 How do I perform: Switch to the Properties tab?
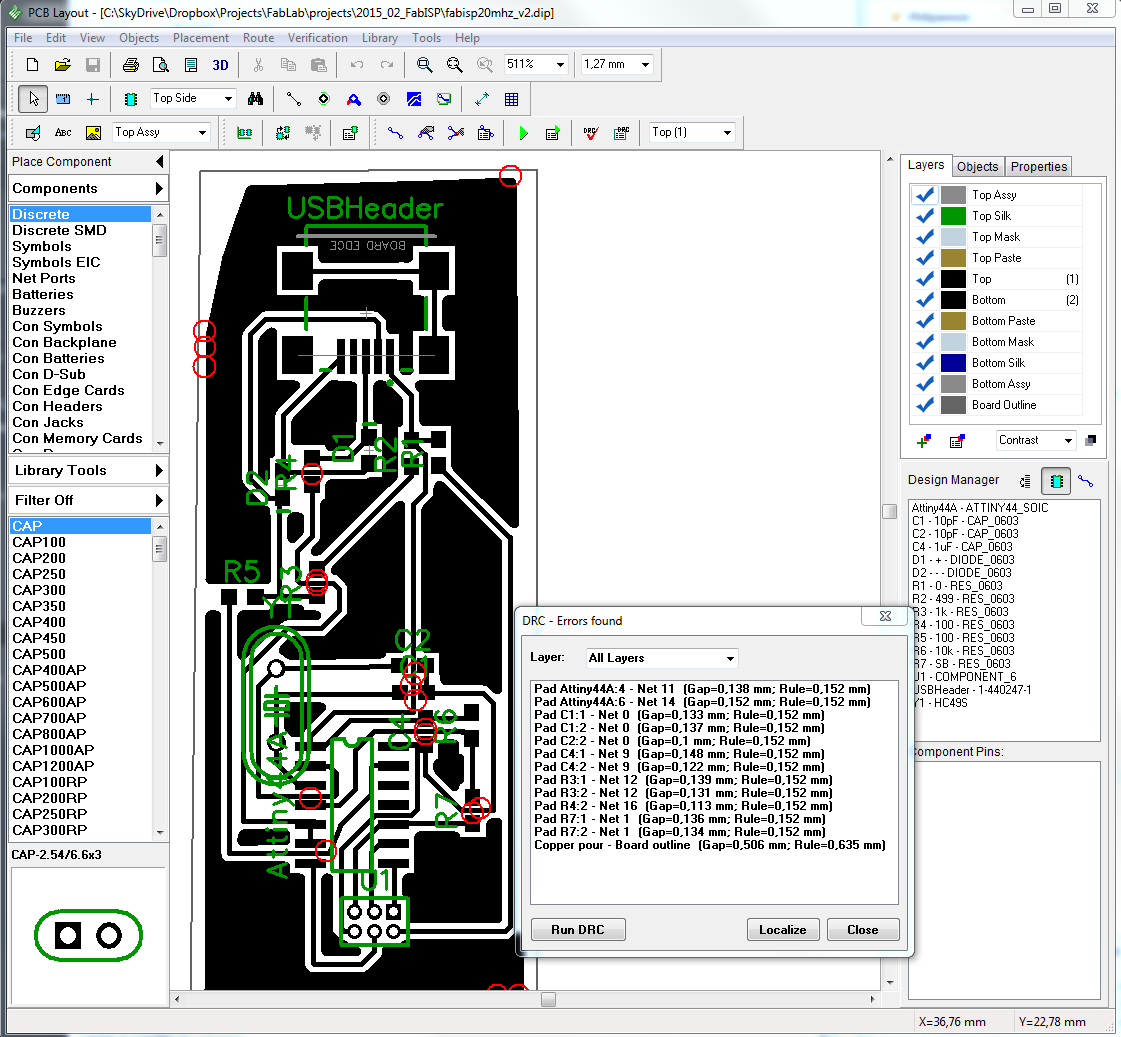(1039, 167)
